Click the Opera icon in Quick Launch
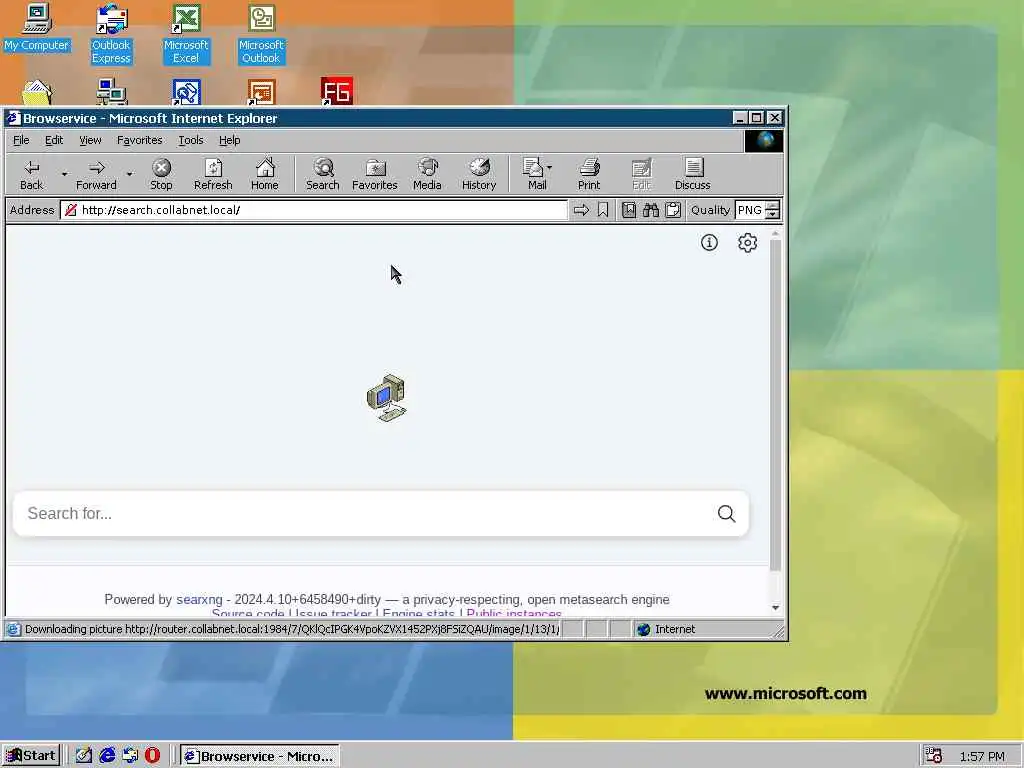This screenshot has height=768, width=1024. click(x=152, y=756)
